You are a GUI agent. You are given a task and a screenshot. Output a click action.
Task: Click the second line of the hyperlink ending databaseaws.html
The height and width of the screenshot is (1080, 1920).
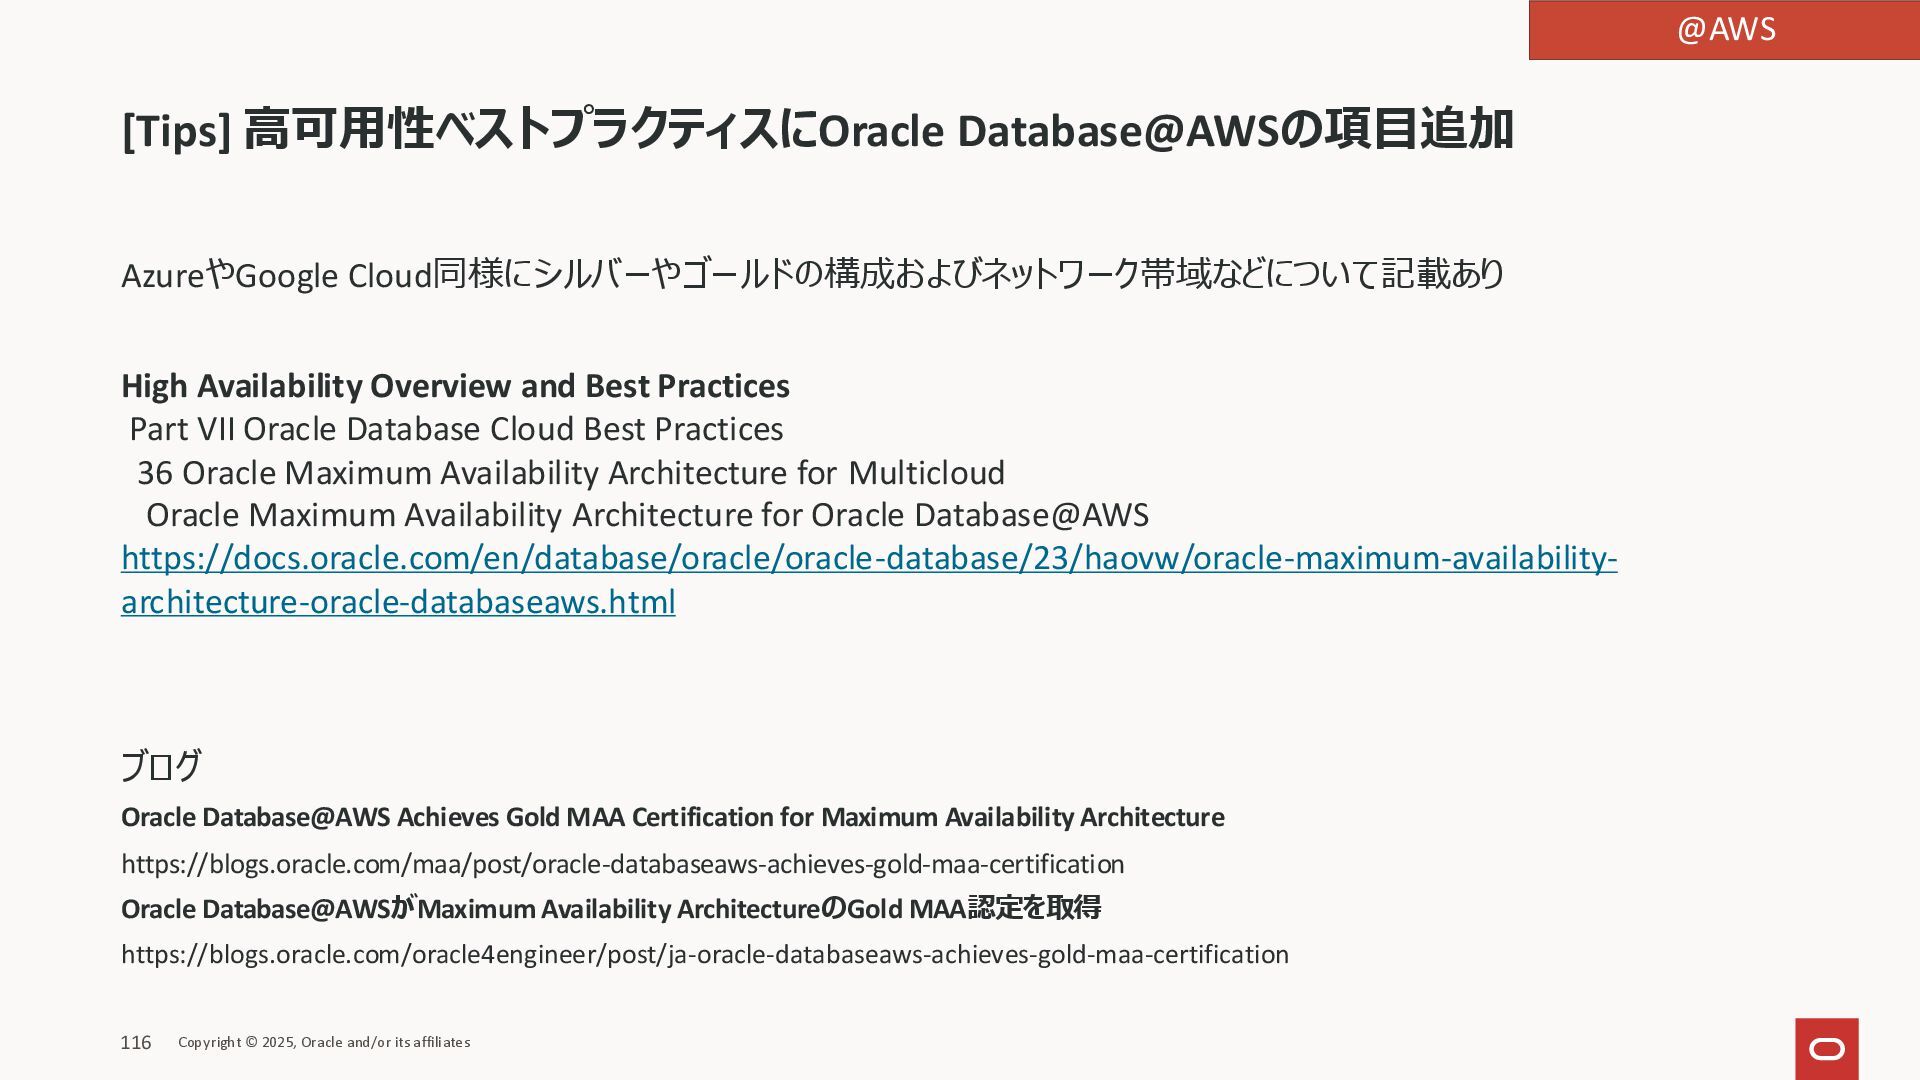[x=398, y=602]
